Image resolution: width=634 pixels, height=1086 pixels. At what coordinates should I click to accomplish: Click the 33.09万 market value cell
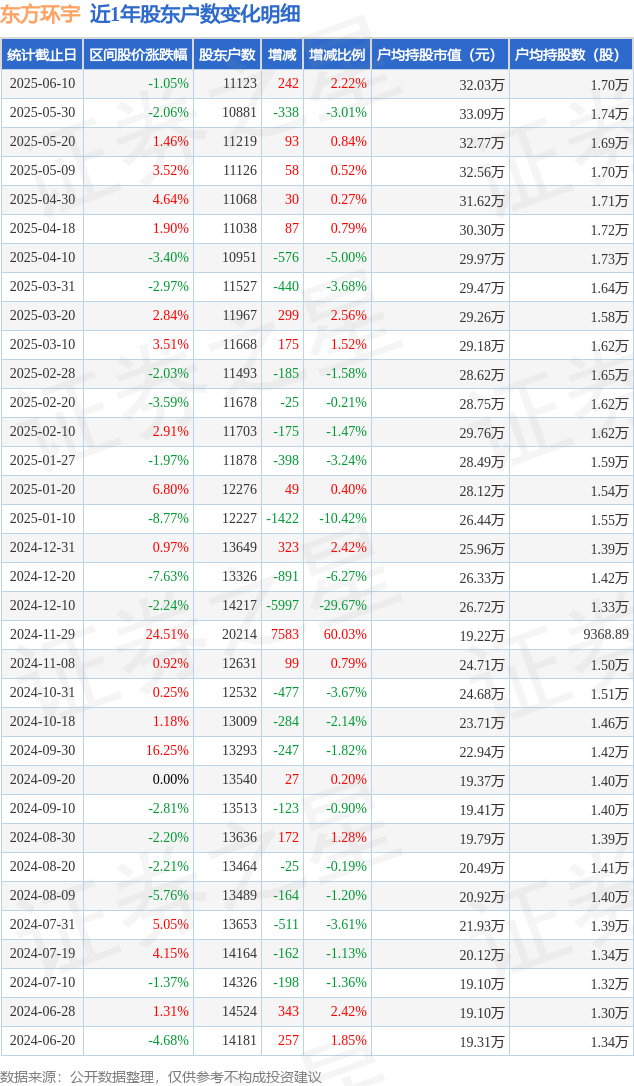[x=482, y=114]
